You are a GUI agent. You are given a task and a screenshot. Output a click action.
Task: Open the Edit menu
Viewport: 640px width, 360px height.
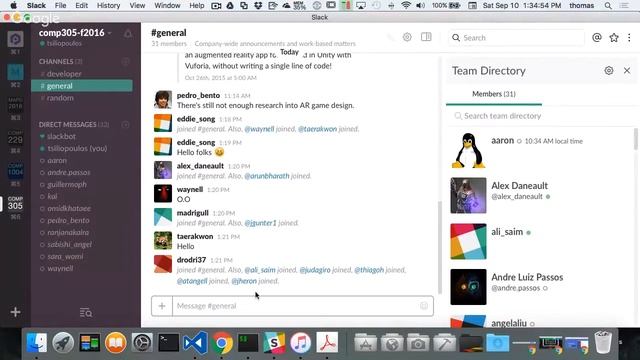82,6
